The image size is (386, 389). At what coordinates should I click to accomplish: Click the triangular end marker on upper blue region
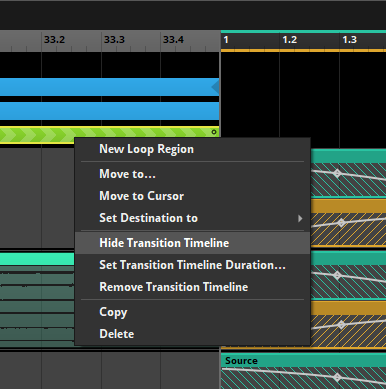pyautogui.click(x=215, y=87)
